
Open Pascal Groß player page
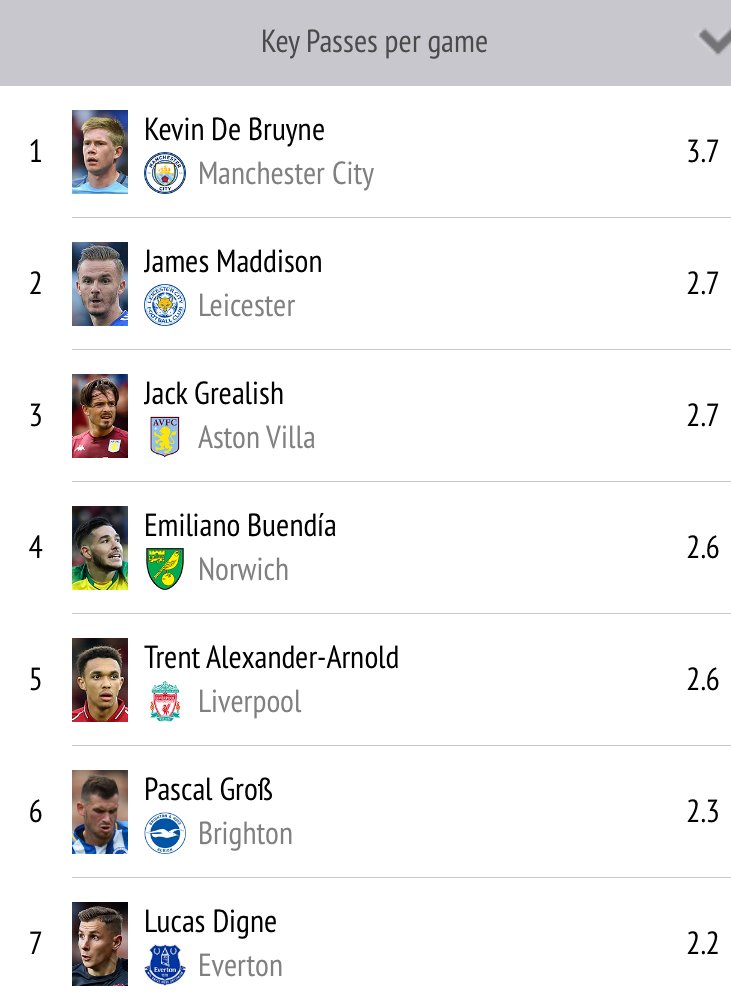click(208, 790)
